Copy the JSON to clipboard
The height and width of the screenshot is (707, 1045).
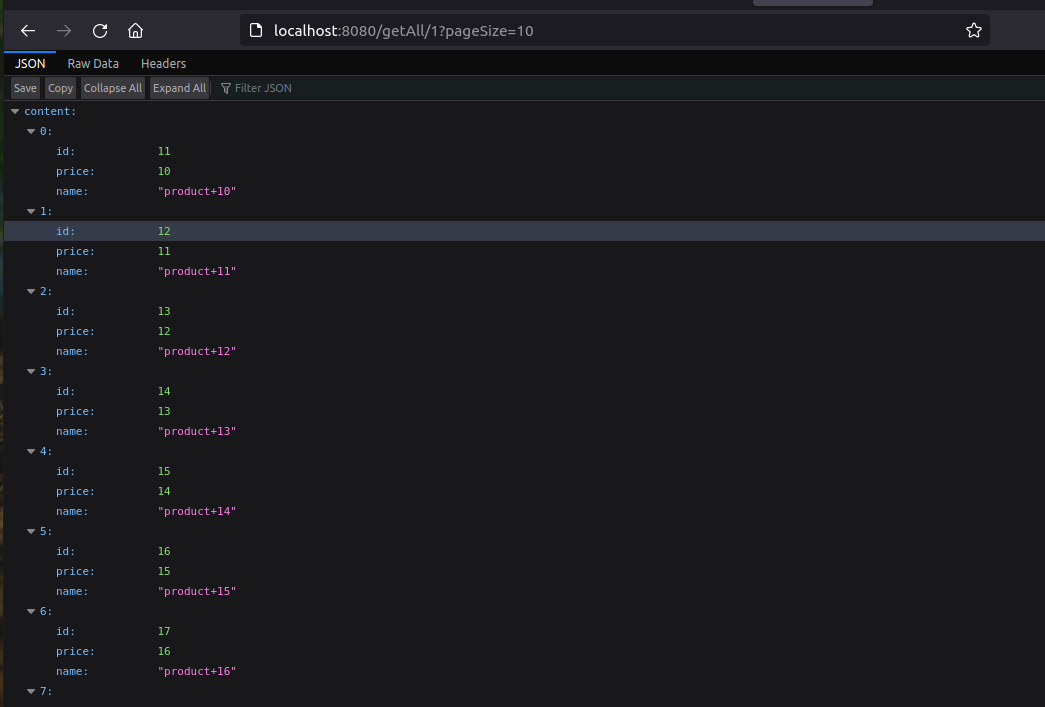point(60,88)
